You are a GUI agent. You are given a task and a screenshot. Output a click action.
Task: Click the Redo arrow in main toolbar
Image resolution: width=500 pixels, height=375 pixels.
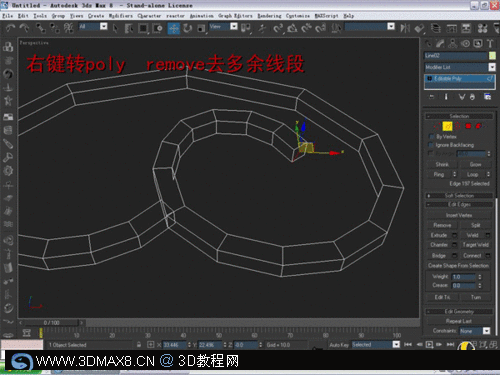24,28
